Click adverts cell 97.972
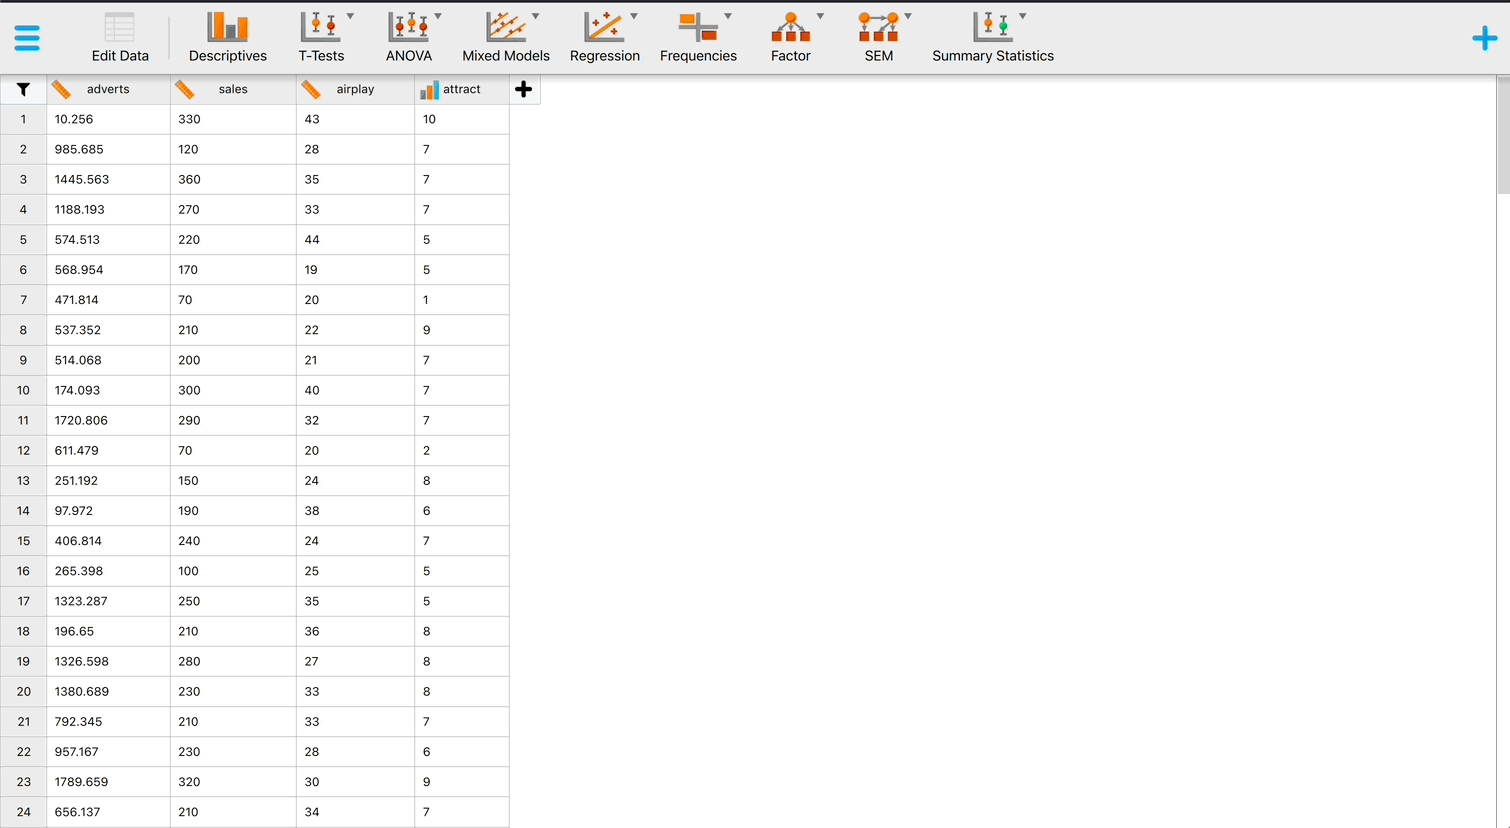The width and height of the screenshot is (1510, 828). point(108,511)
